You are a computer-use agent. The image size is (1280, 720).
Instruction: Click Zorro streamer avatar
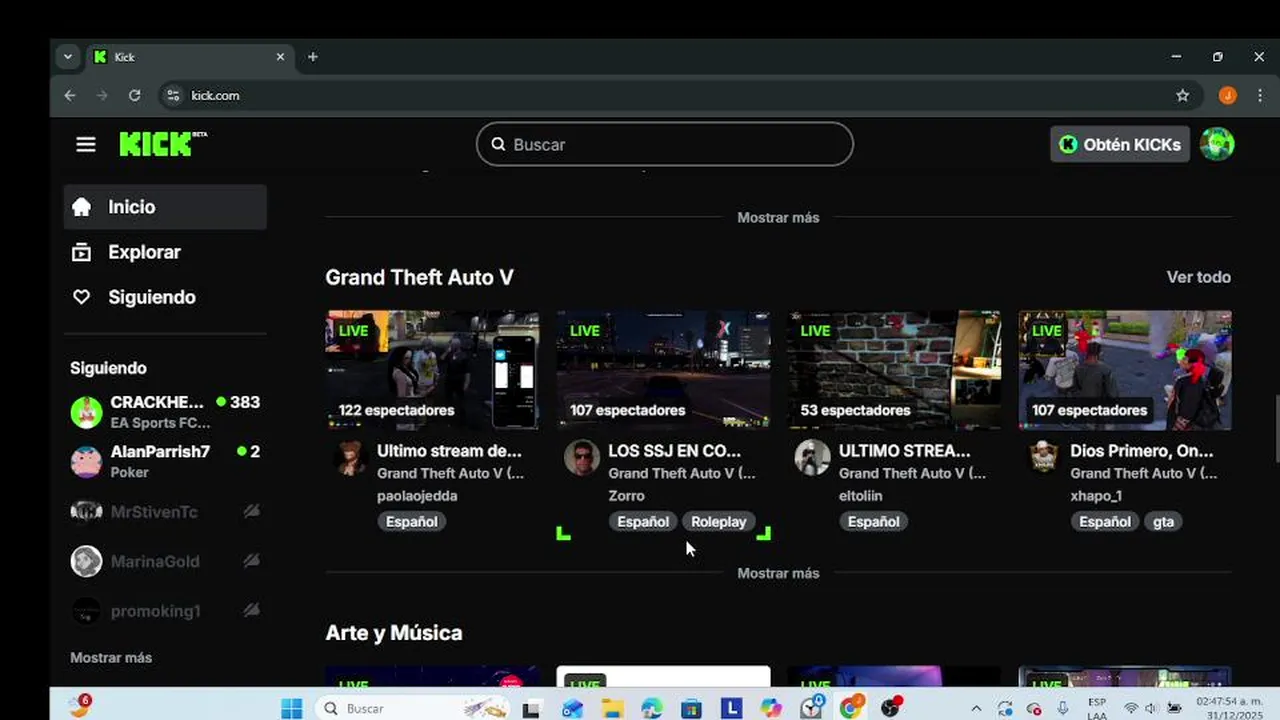[582, 458]
